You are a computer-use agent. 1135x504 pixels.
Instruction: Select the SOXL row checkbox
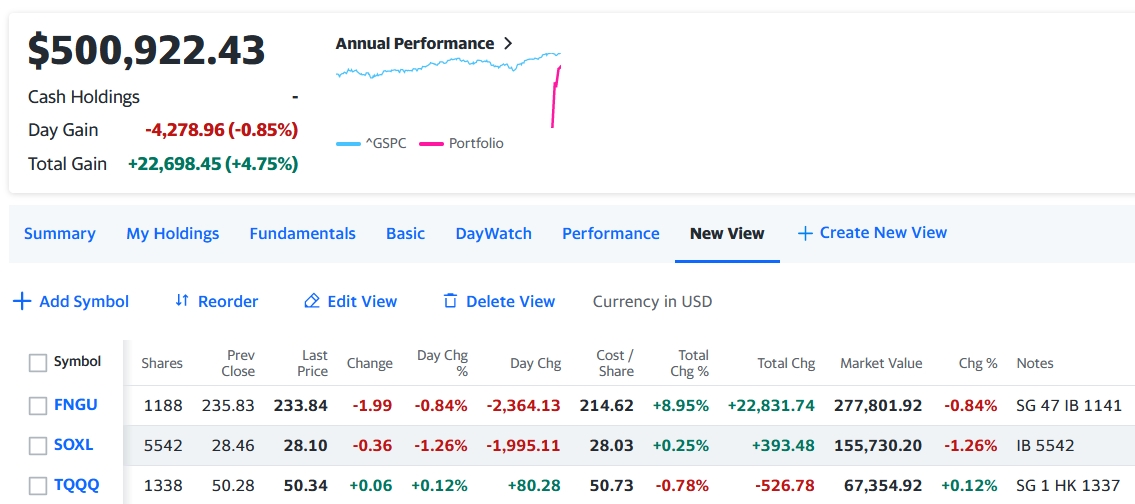38,445
